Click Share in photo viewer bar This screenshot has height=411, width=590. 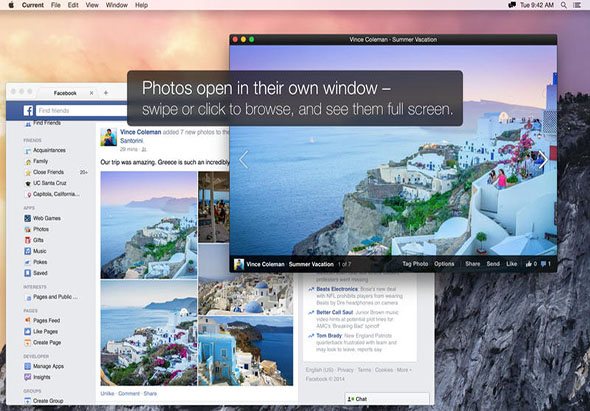coord(473,264)
